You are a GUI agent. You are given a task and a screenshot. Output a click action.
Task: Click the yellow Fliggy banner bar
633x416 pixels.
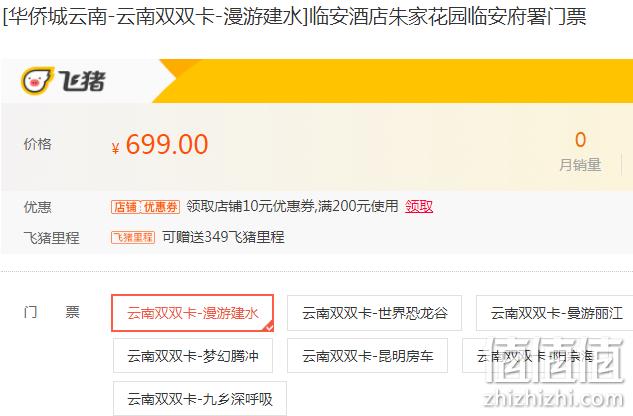[392, 81]
